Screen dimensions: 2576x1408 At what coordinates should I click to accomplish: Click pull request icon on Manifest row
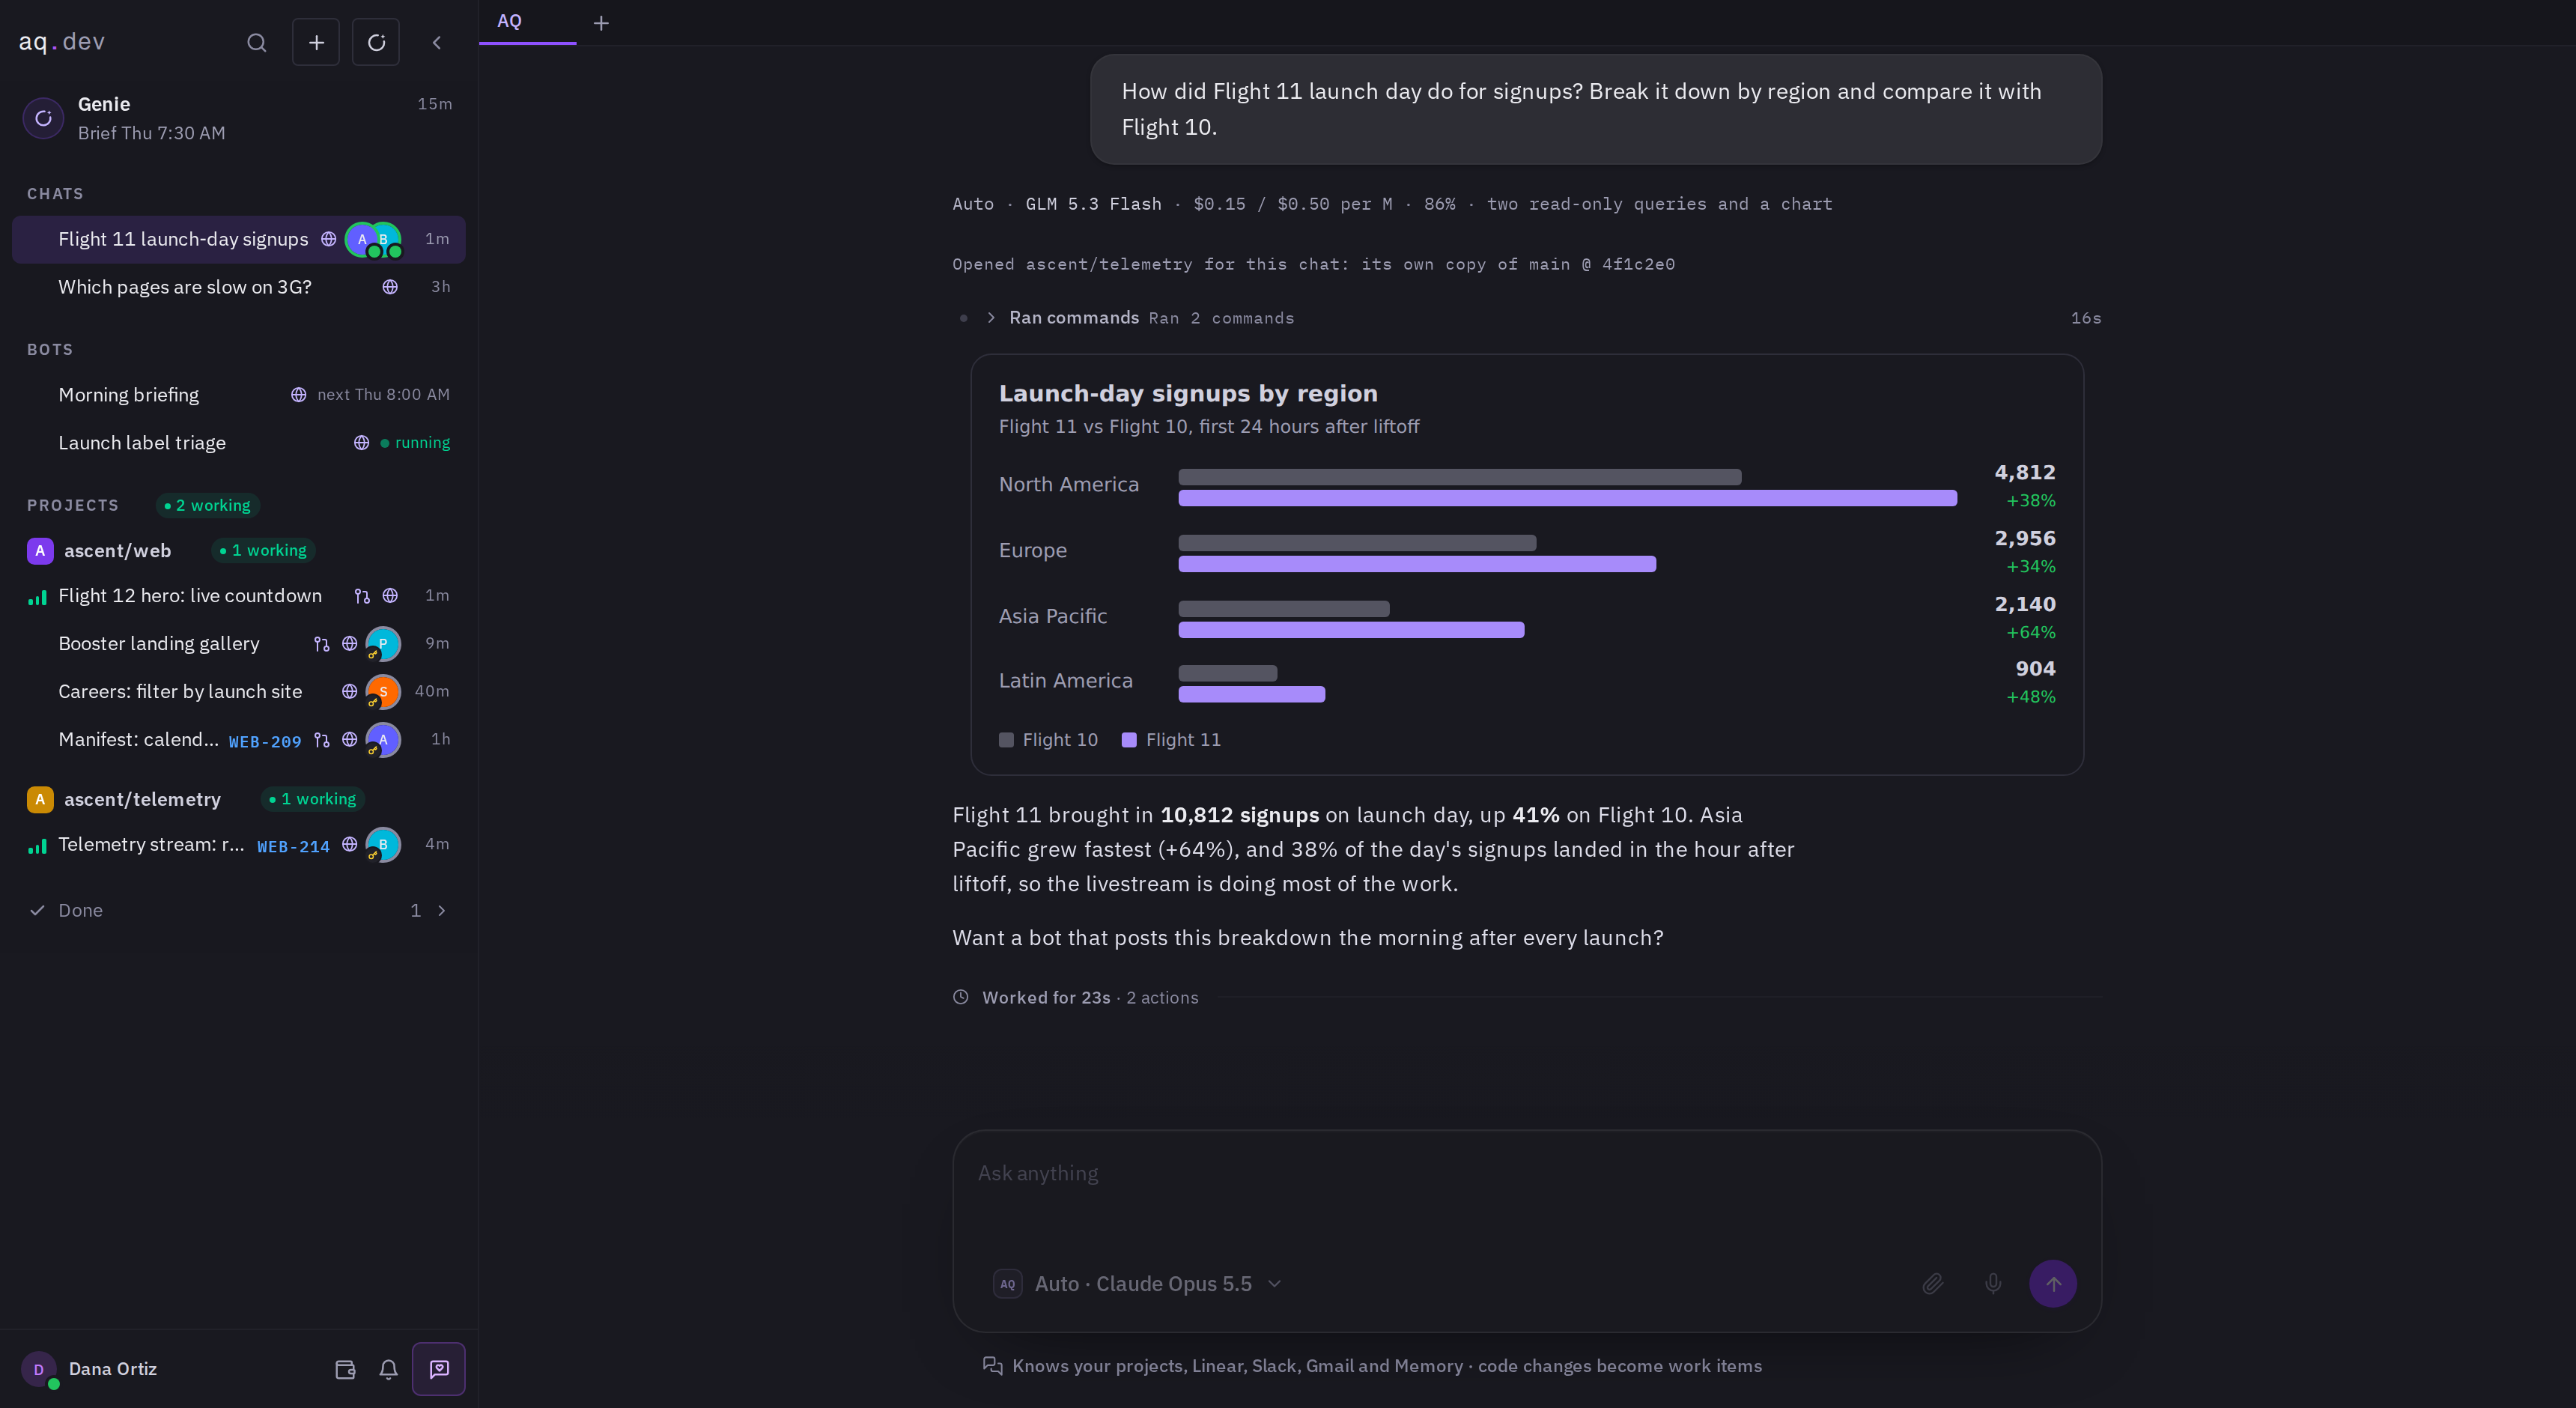(x=321, y=740)
